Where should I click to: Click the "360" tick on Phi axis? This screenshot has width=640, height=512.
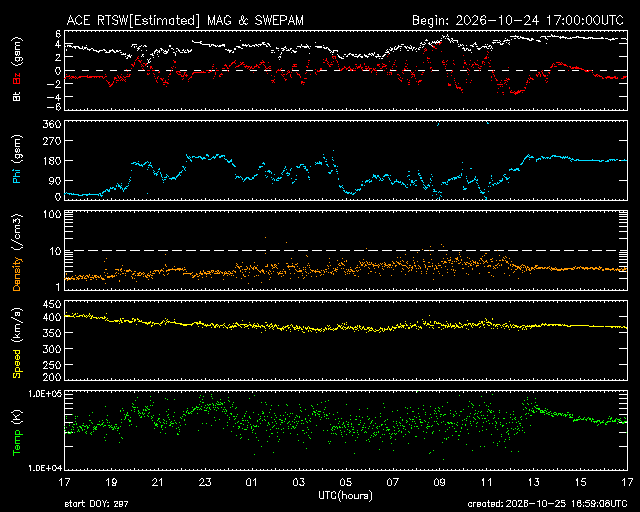tap(52, 125)
